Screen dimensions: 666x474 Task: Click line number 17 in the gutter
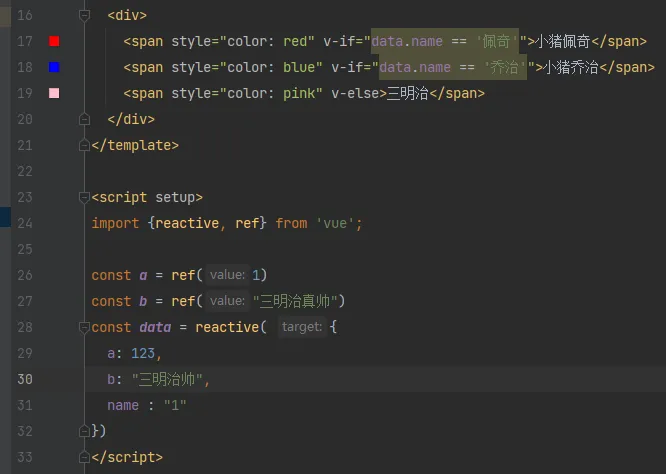pos(25,41)
